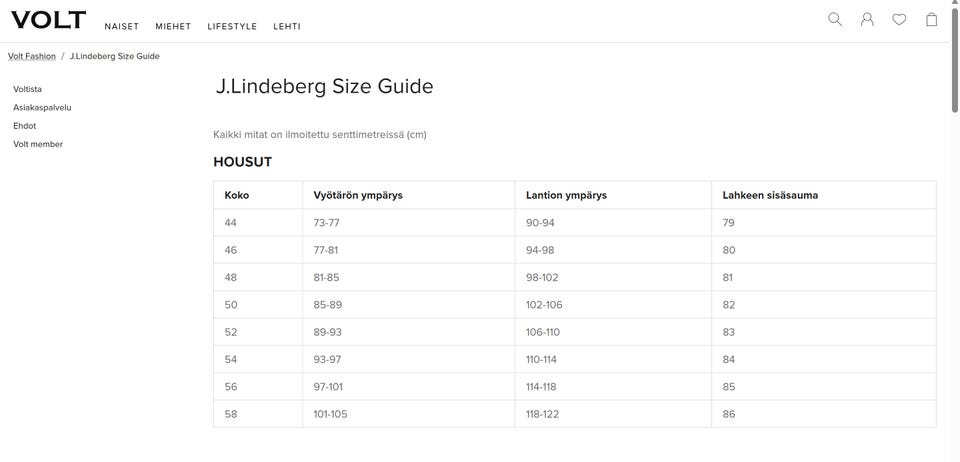Open Ehdot sidebar link
This screenshot has height=462, width=960.
click(x=24, y=126)
